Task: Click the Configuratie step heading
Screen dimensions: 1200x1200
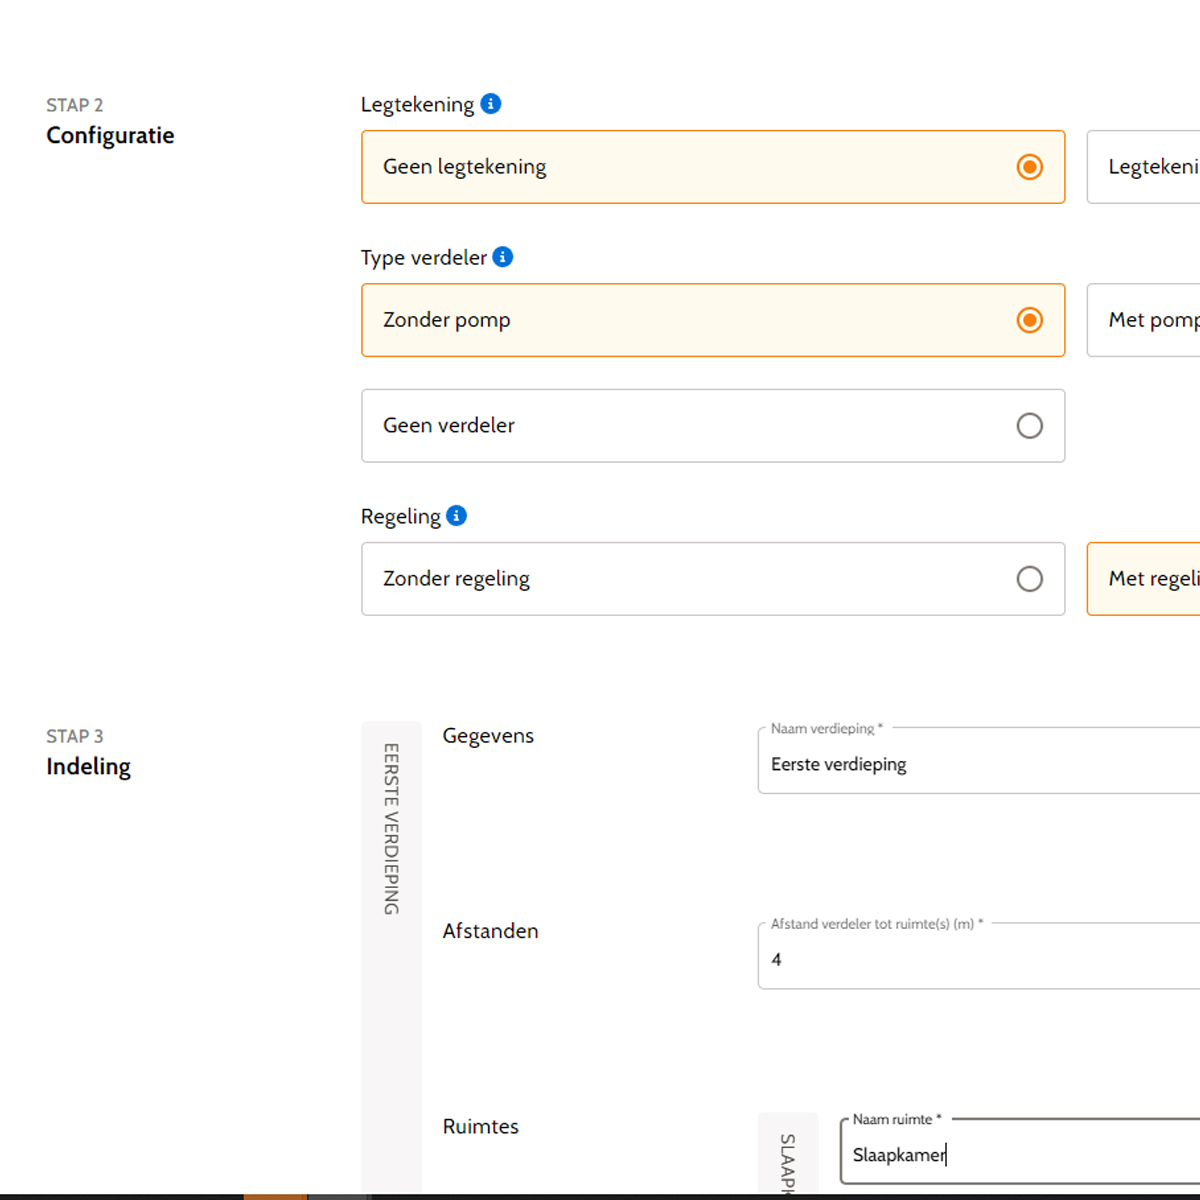Action: [110, 136]
